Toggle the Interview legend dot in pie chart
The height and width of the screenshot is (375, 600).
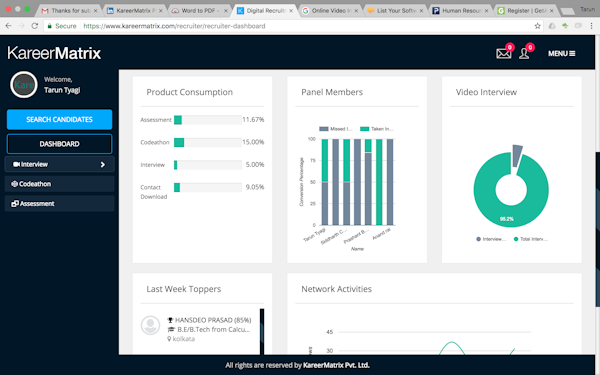point(478,239)
